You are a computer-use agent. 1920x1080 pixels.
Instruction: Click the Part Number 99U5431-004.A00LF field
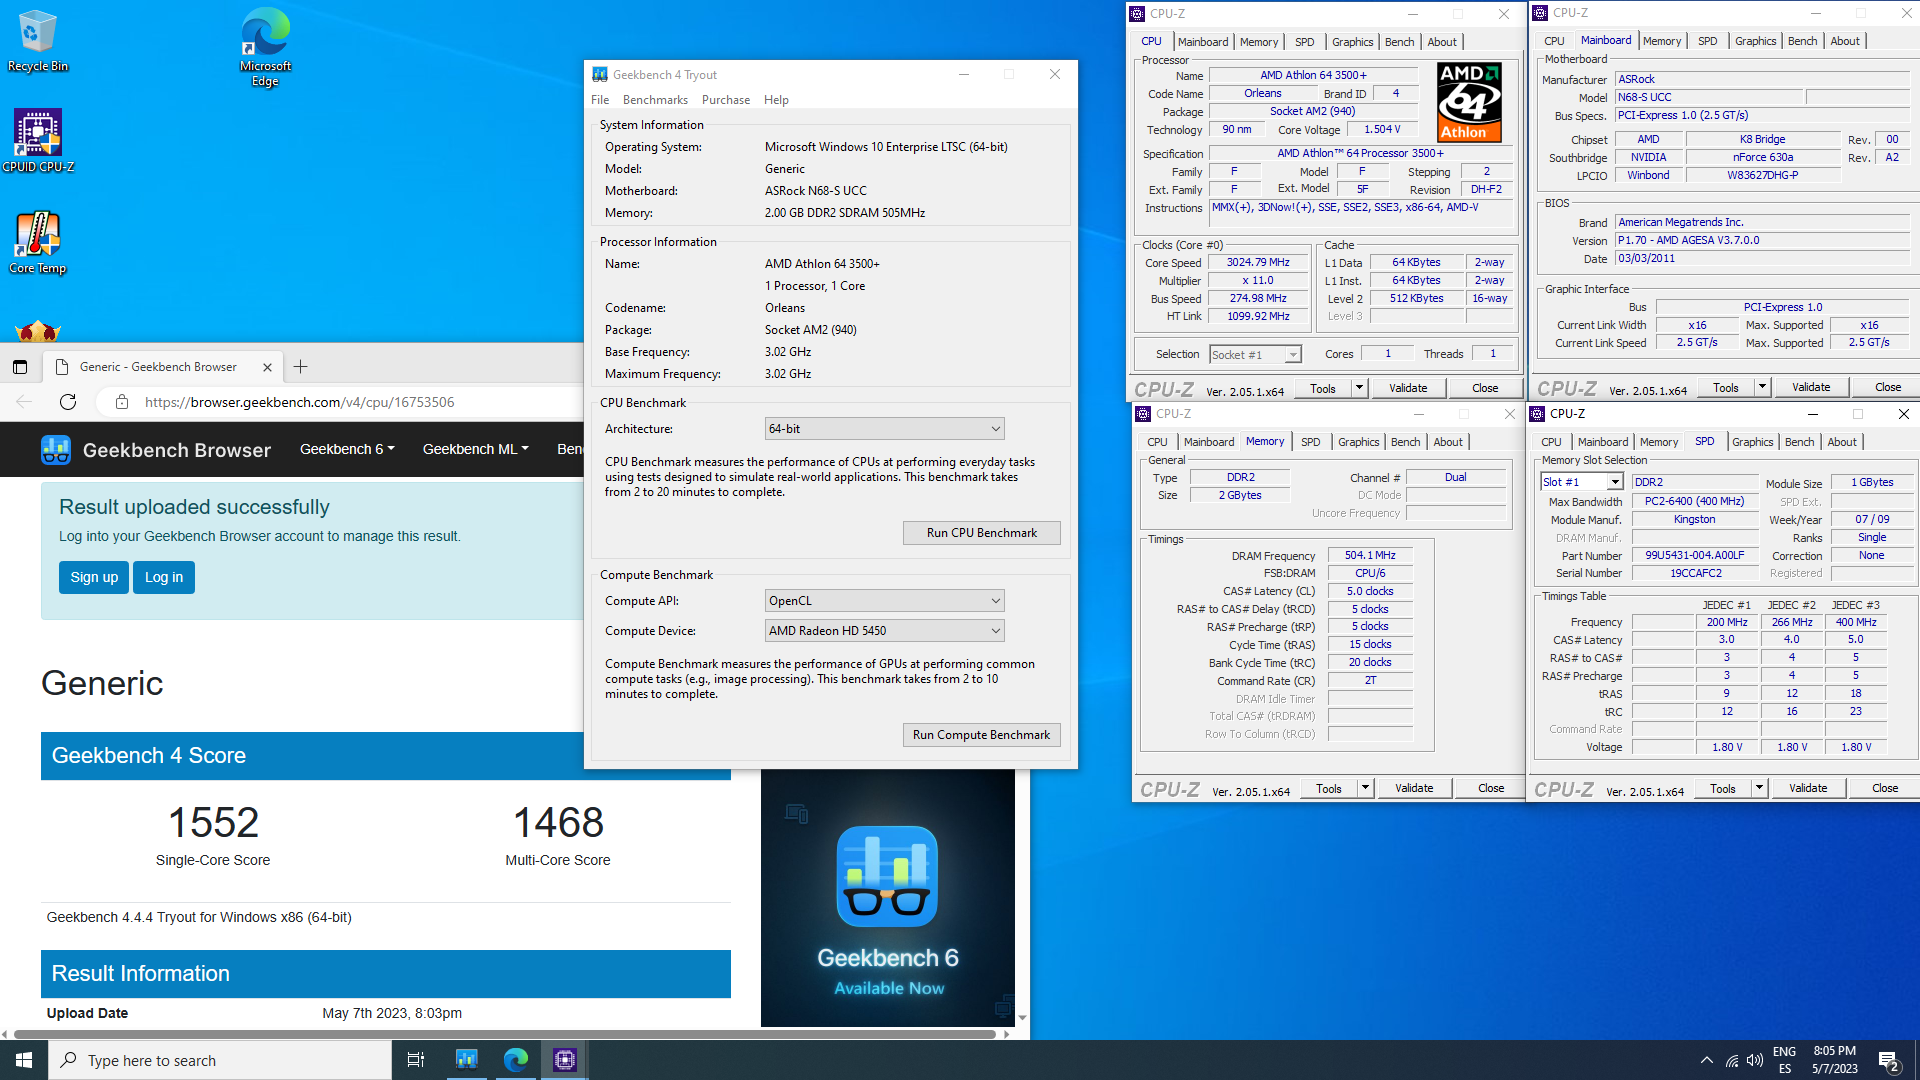[1695, 556]
